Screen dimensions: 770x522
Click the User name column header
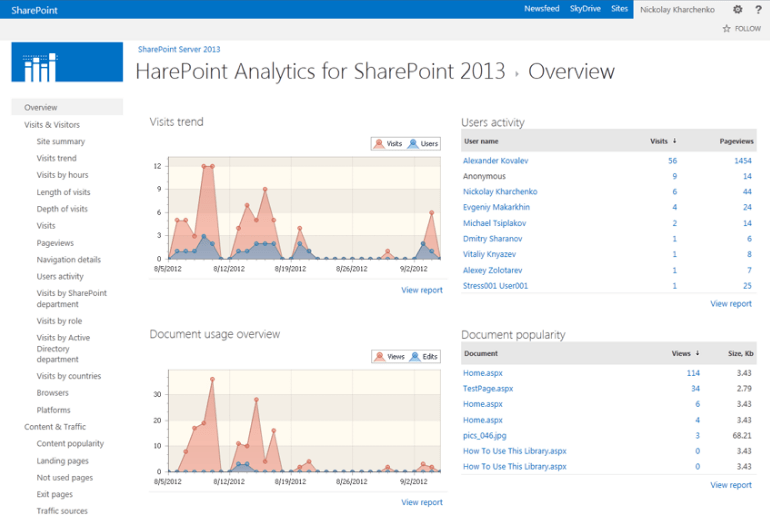pyautogui.click(x=481, y=141)
